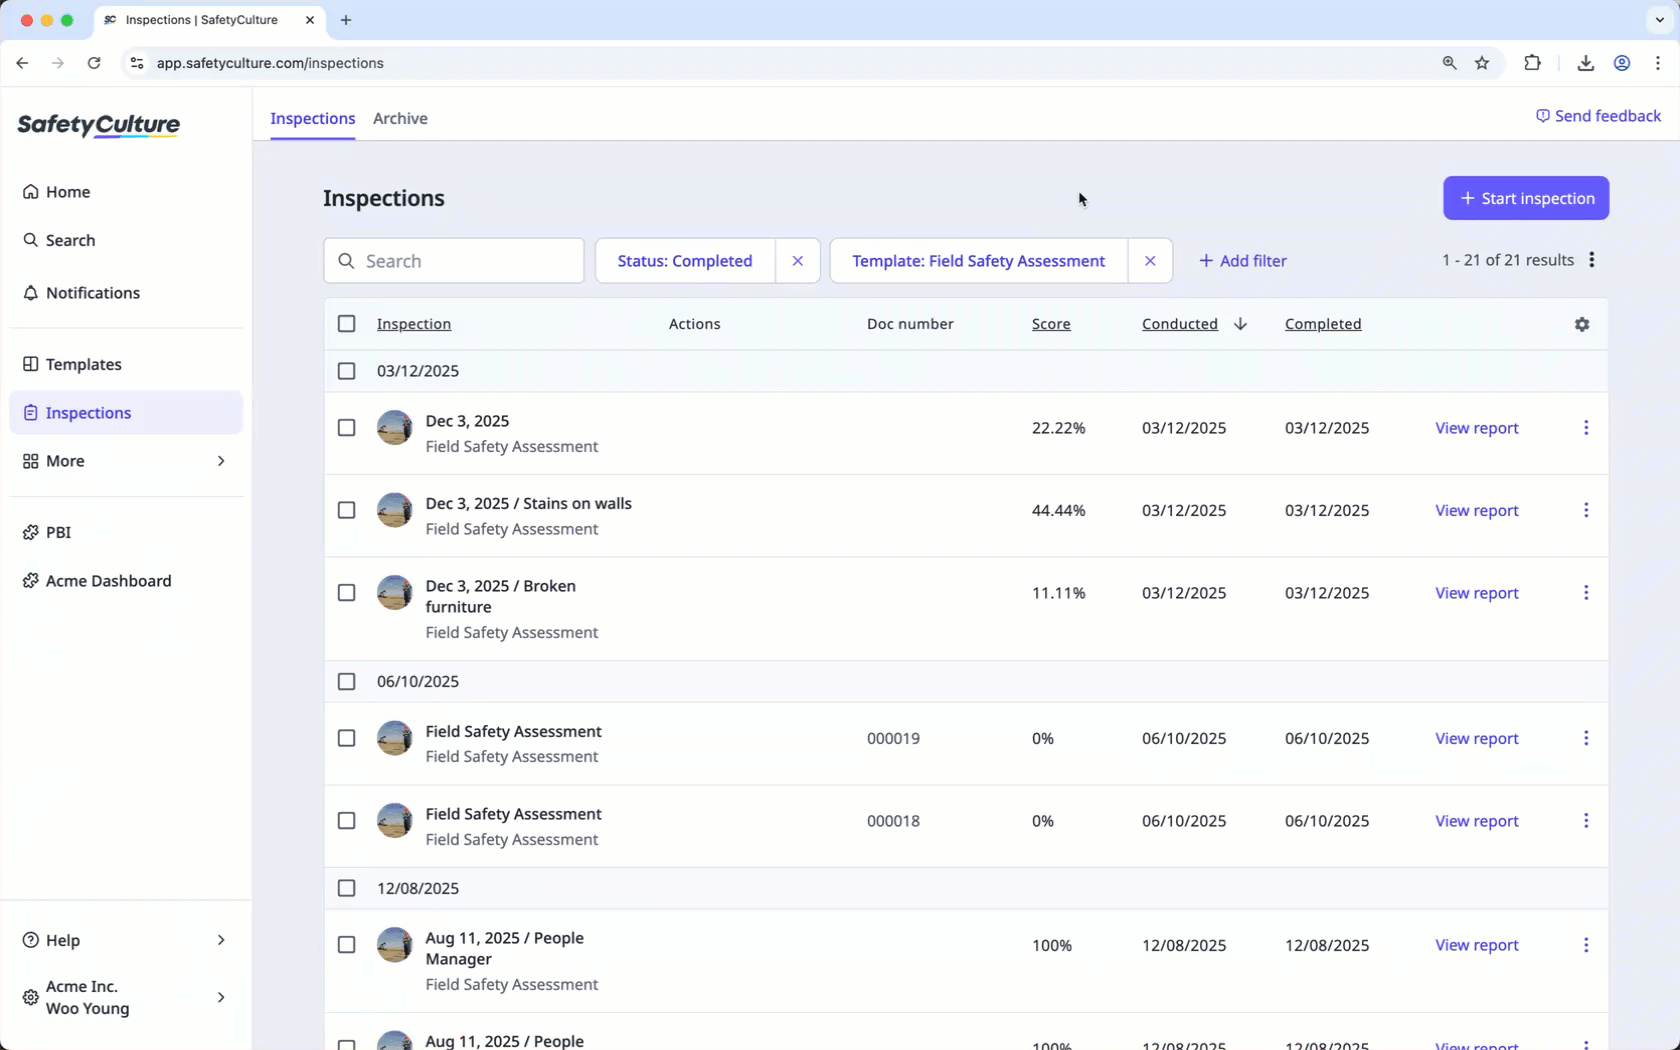The height and width of the screenshot is (1050, 1680).
Task: Select the 03/12/2025 group checkbox
Action: (x=346, y=371)
